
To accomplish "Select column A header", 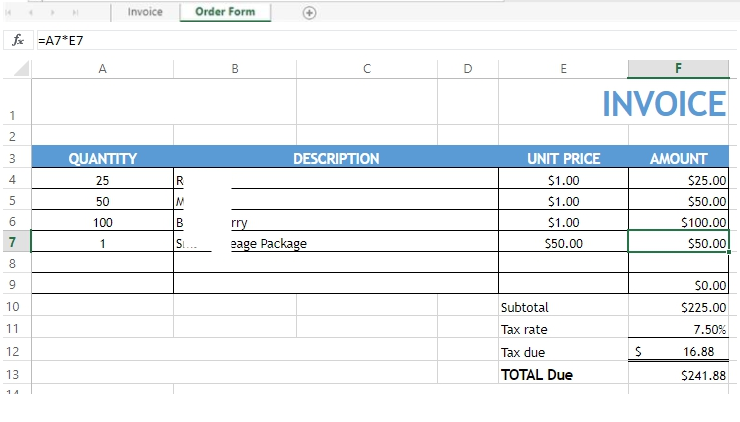I will tap(102, 69).
